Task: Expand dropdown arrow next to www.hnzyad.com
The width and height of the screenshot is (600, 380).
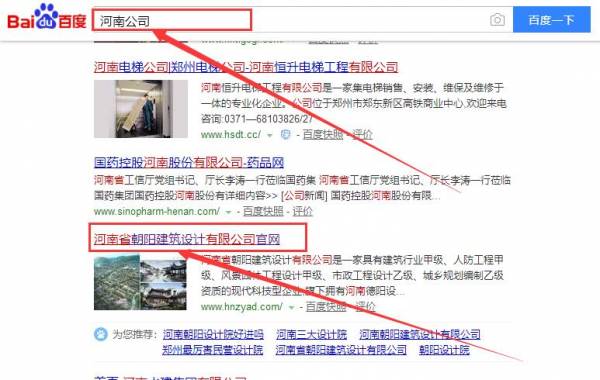Action: pos(291,307)
